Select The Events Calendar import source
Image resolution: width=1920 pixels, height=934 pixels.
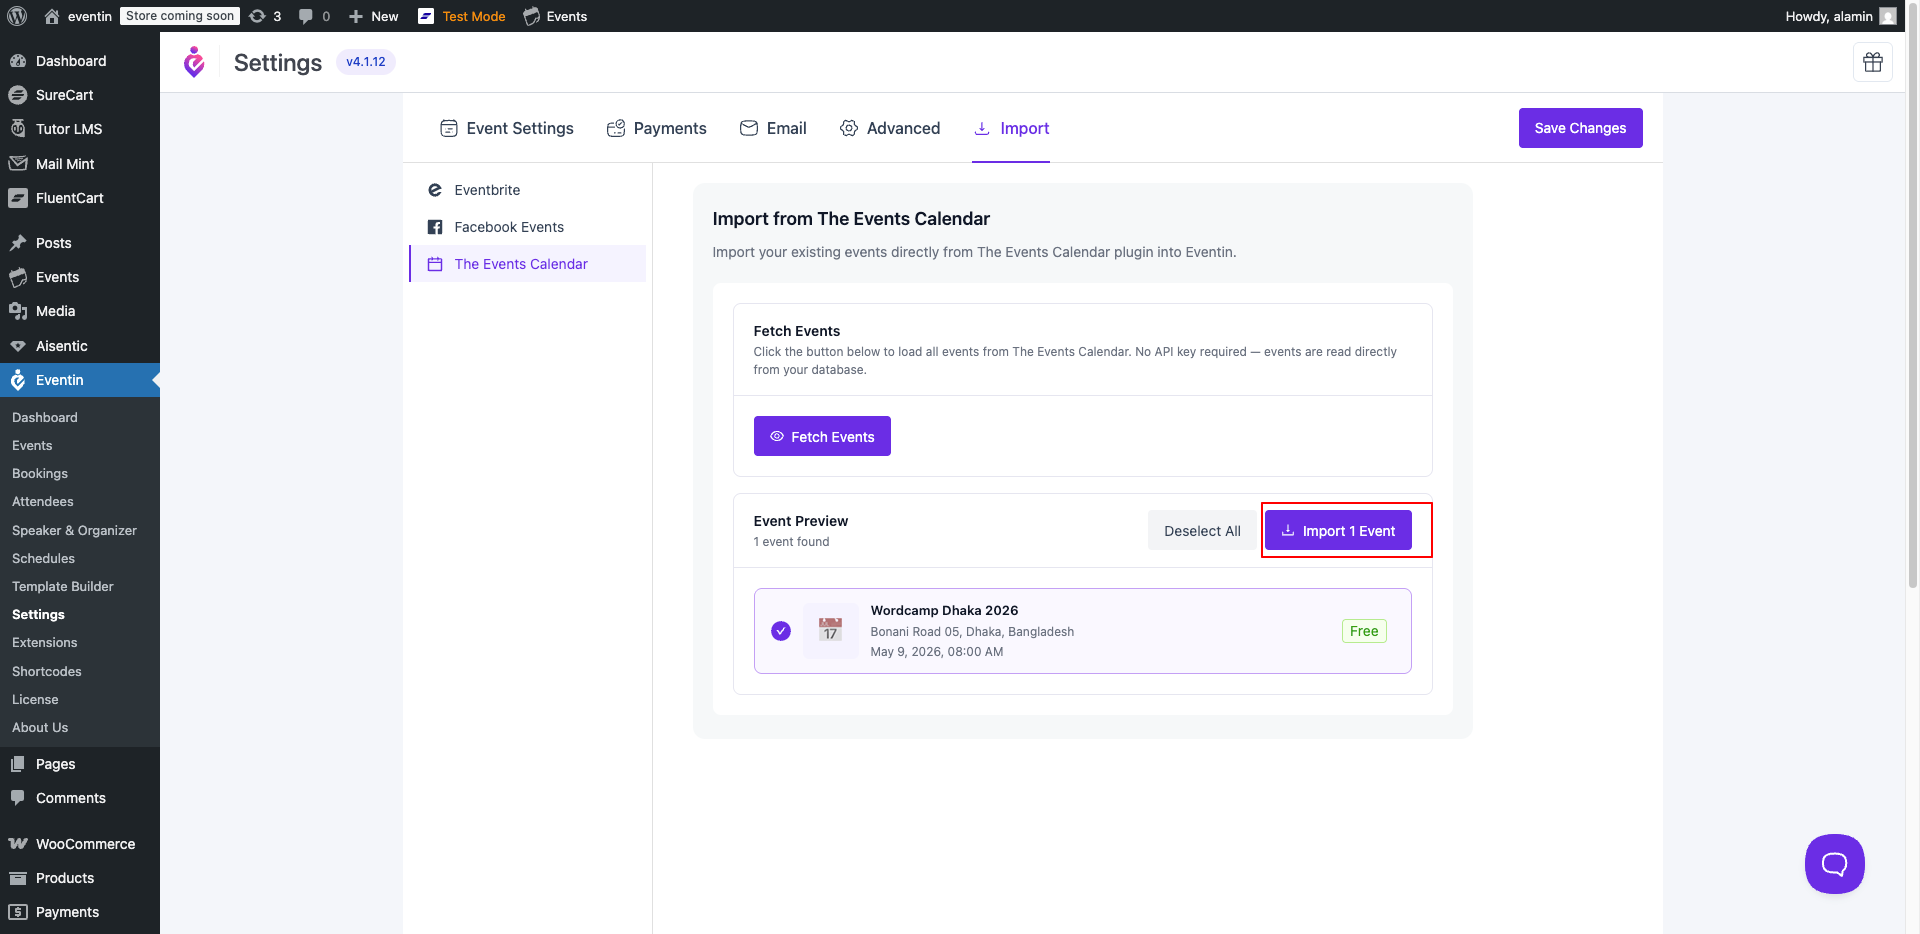(x=528, y=264)
